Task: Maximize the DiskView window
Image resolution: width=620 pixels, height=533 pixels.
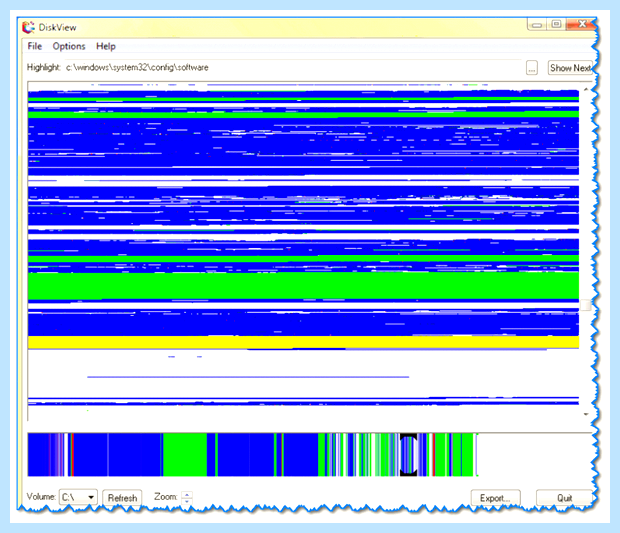Action: pos(556,25)
